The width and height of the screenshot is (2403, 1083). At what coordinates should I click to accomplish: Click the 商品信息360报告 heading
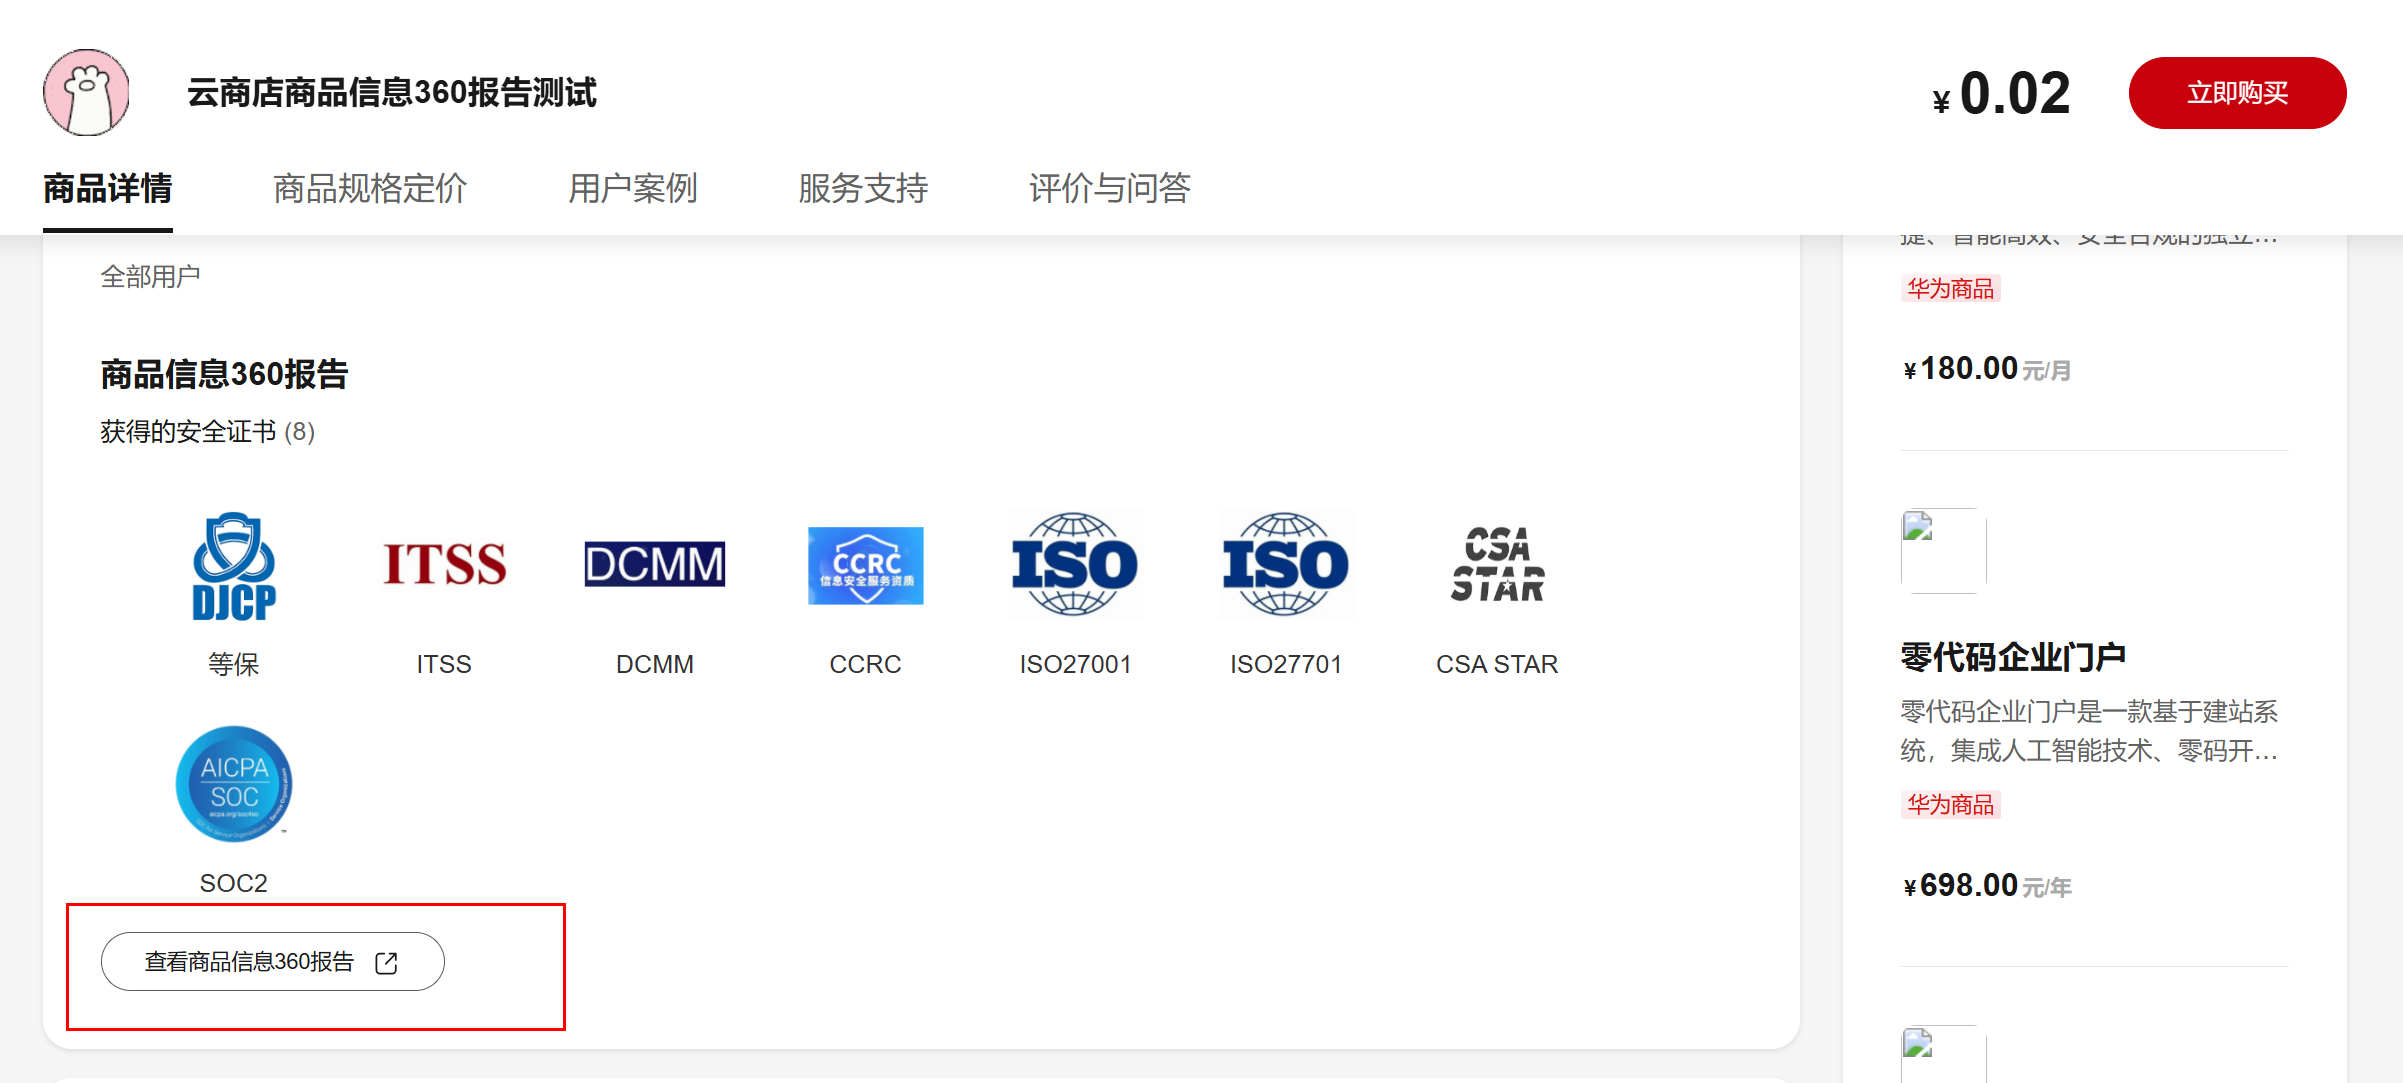(x=224, y=374)
